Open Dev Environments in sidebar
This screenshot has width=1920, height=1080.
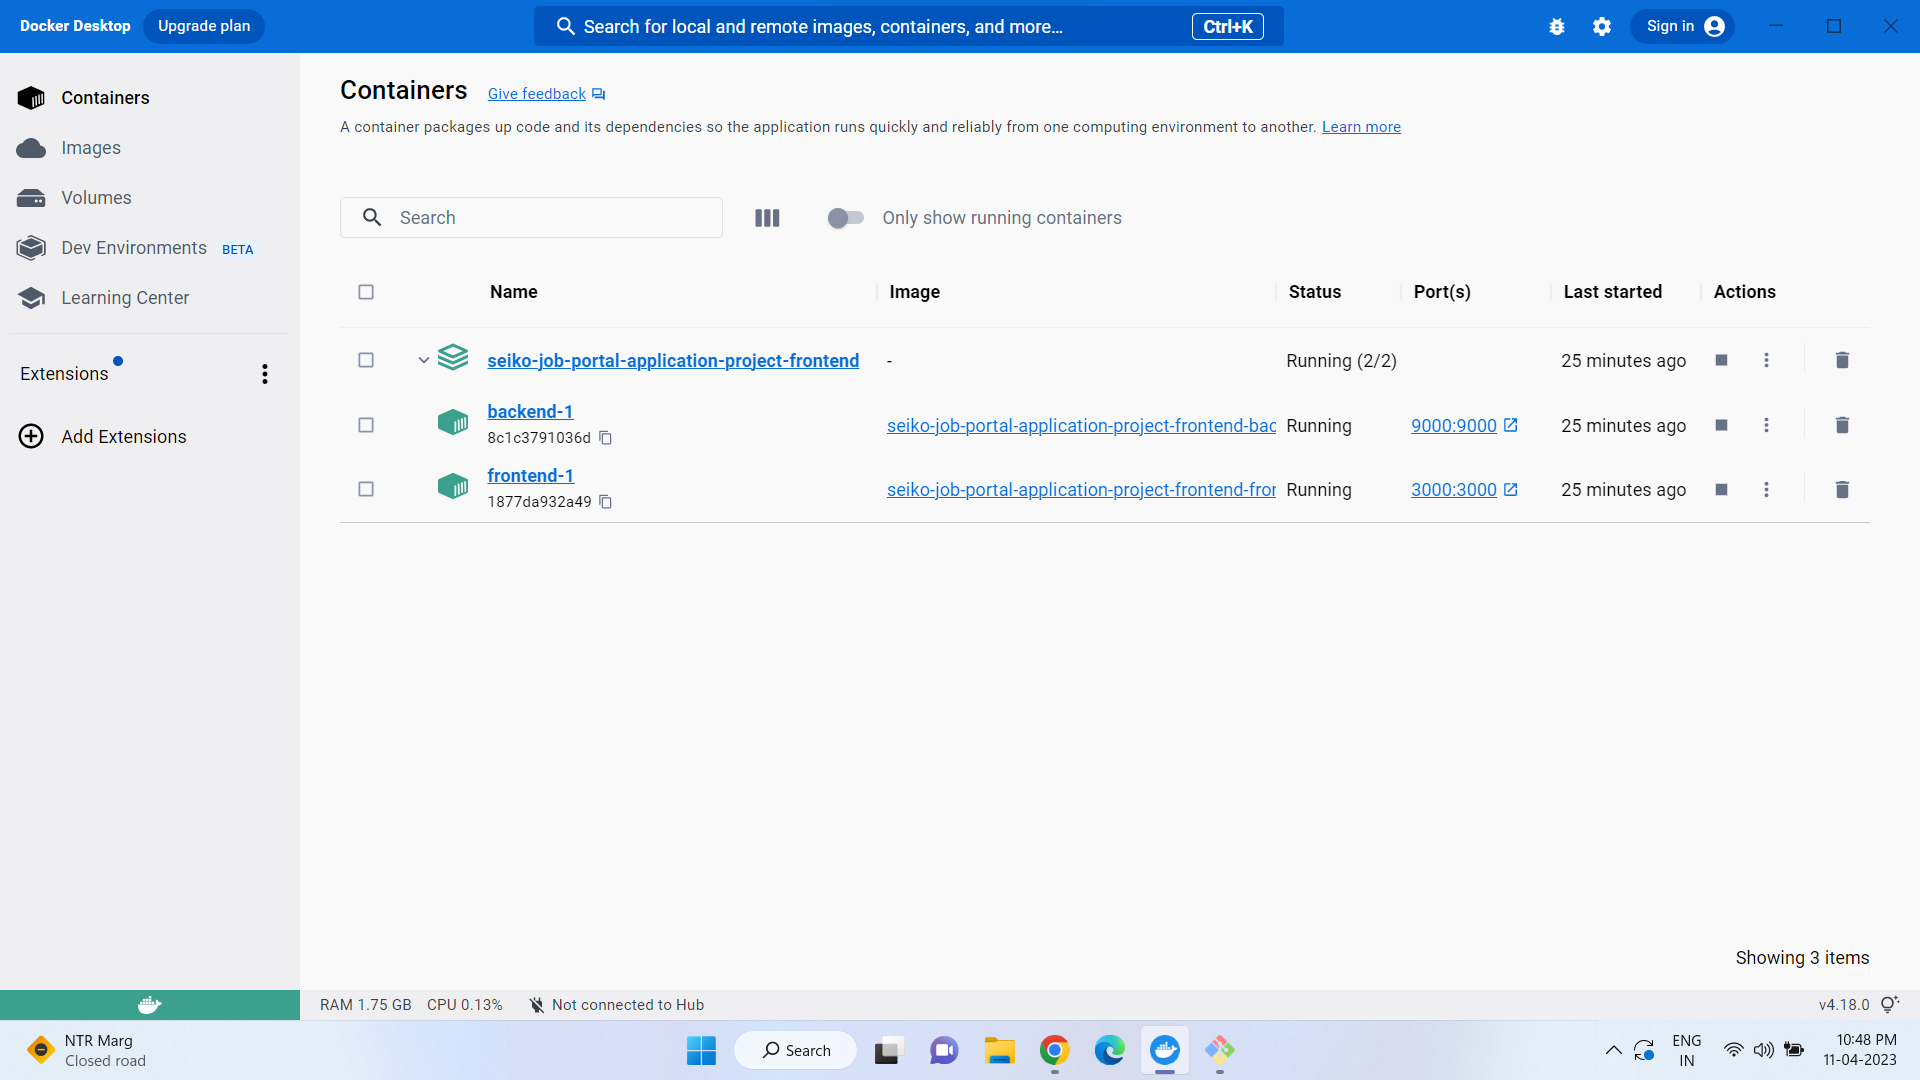point(134,247)
